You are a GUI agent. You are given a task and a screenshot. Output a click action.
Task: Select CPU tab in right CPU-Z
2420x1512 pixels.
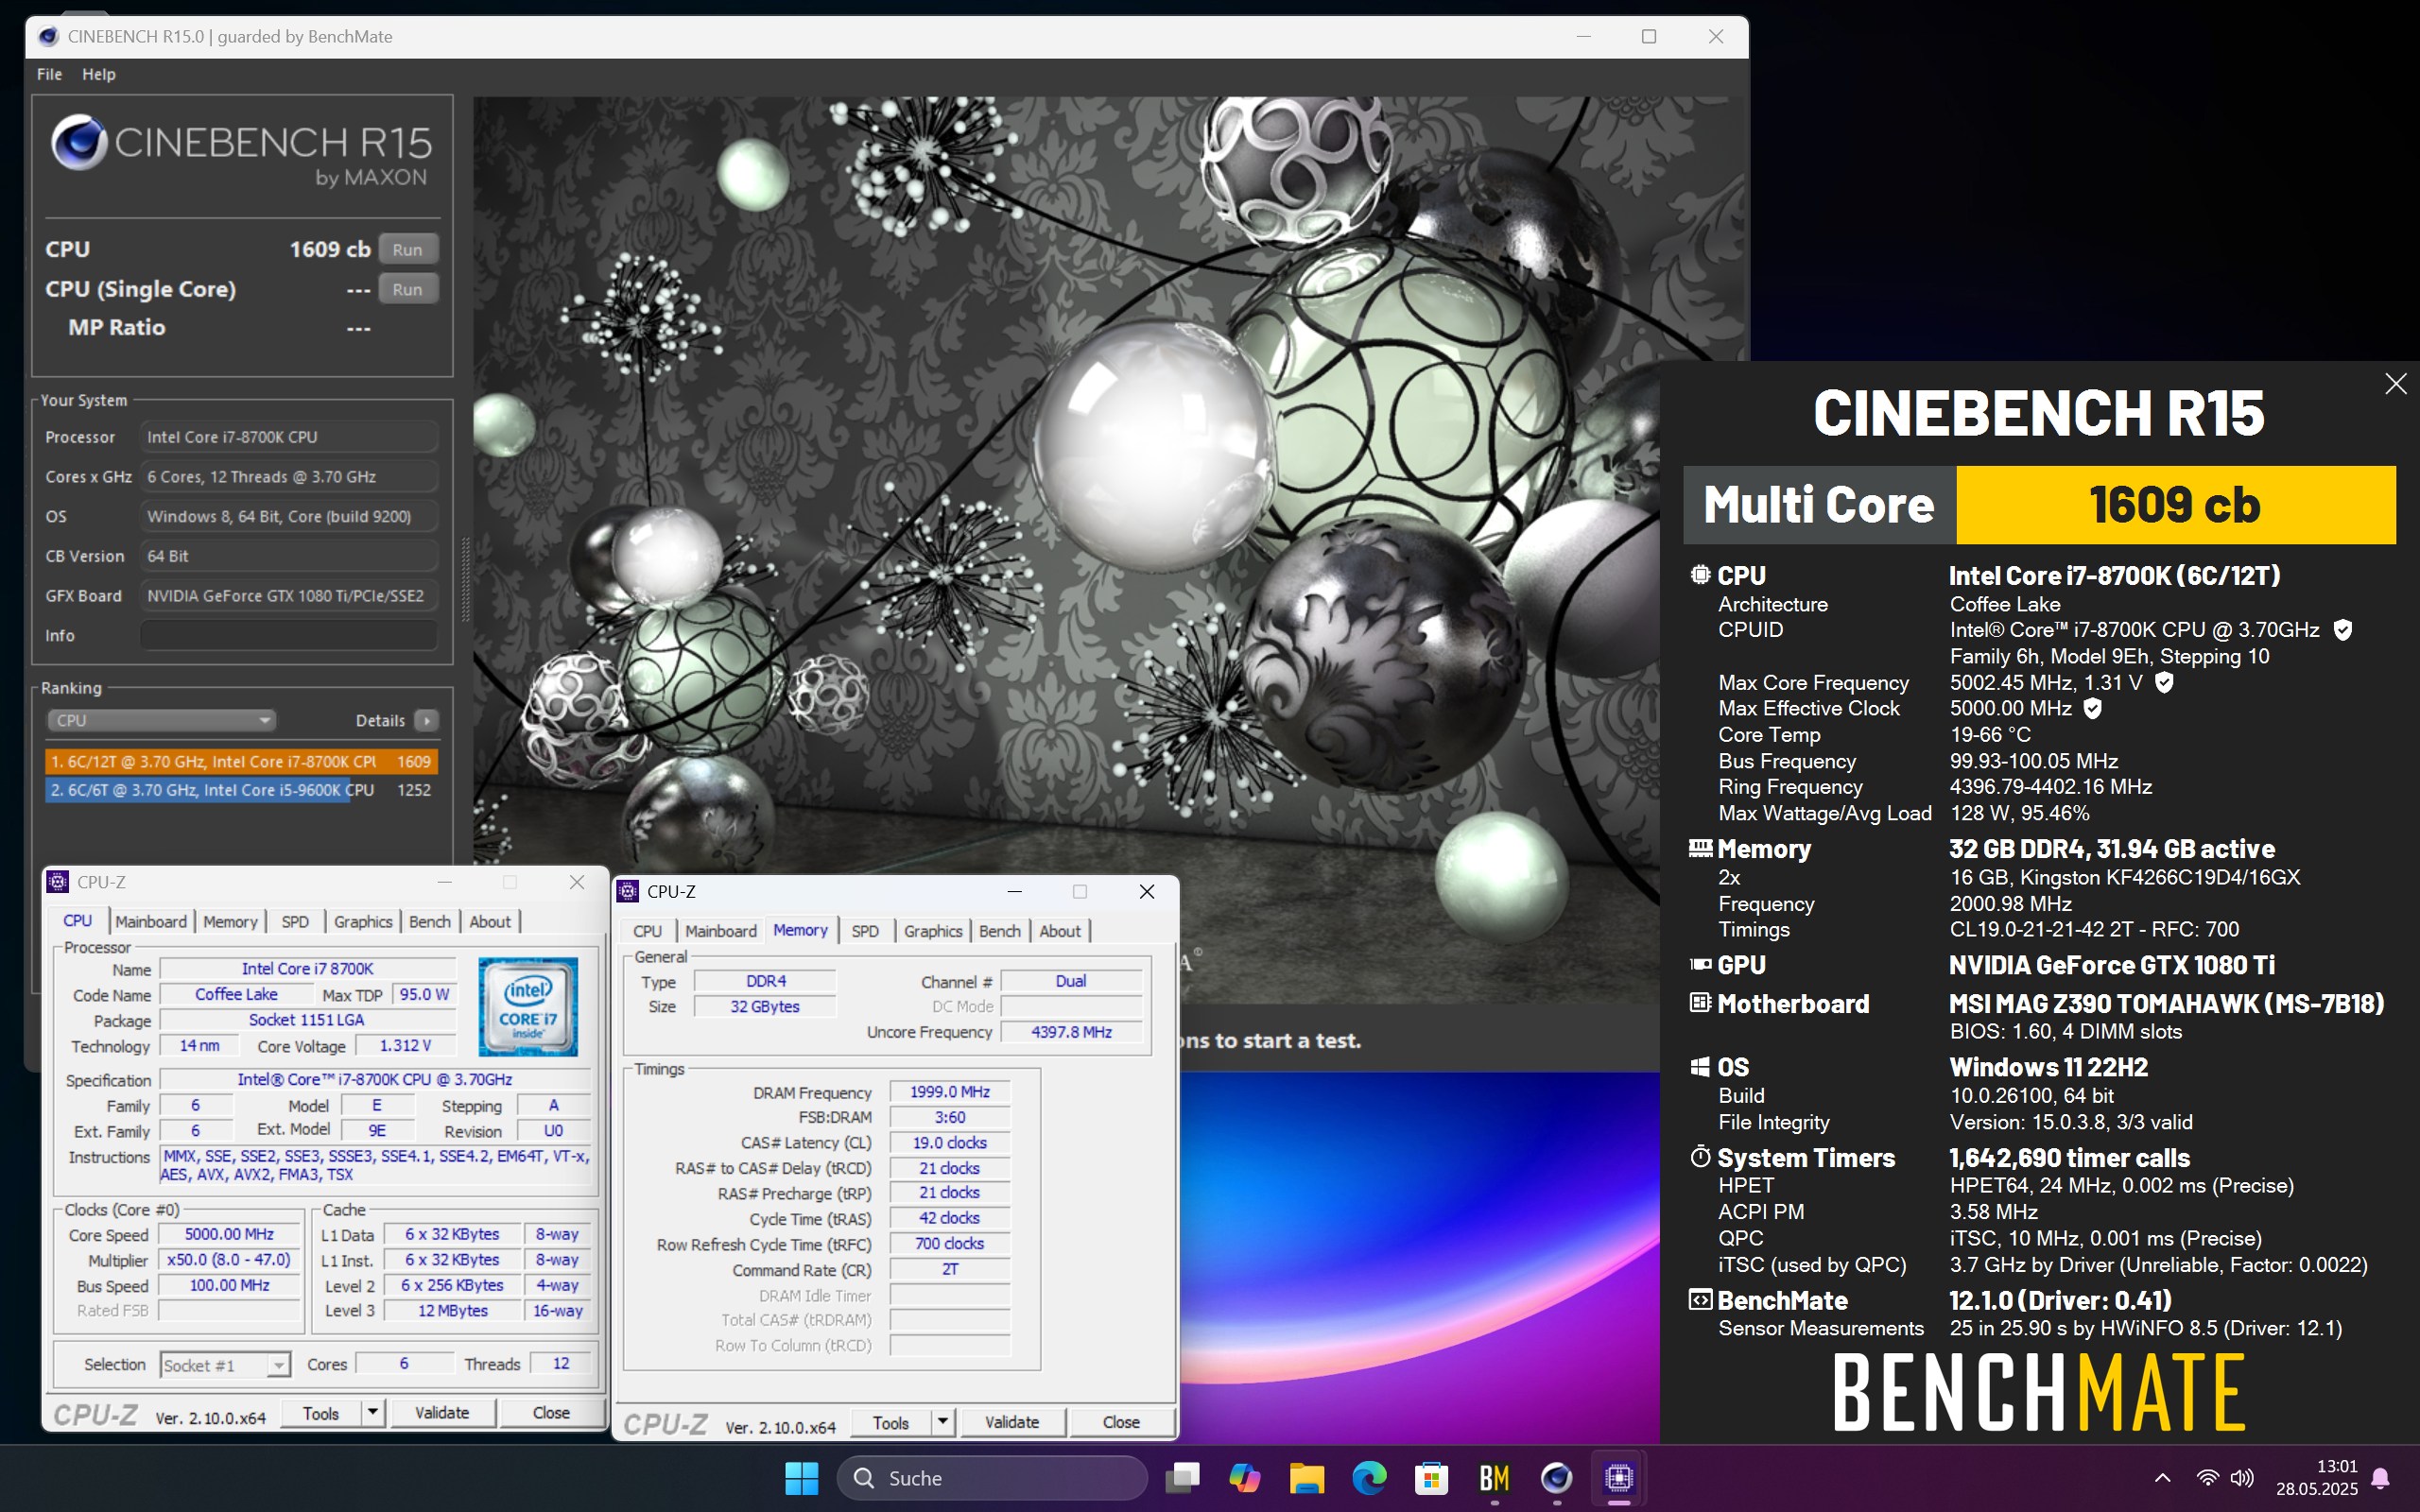coord(647,931)
